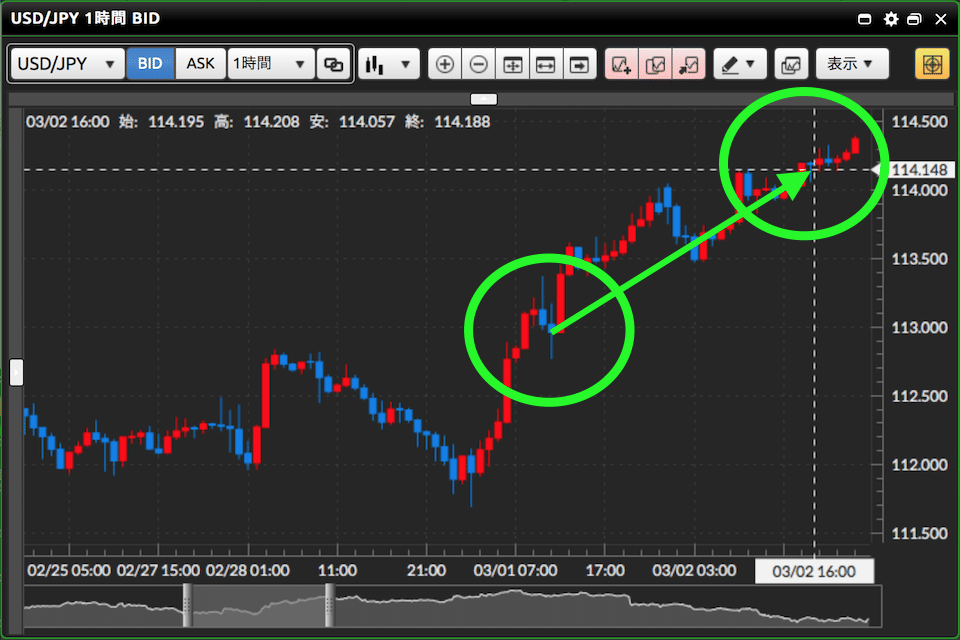Click the left handle of the range navigator
This screenshot has width=960, height=640.
coord(188,605)
